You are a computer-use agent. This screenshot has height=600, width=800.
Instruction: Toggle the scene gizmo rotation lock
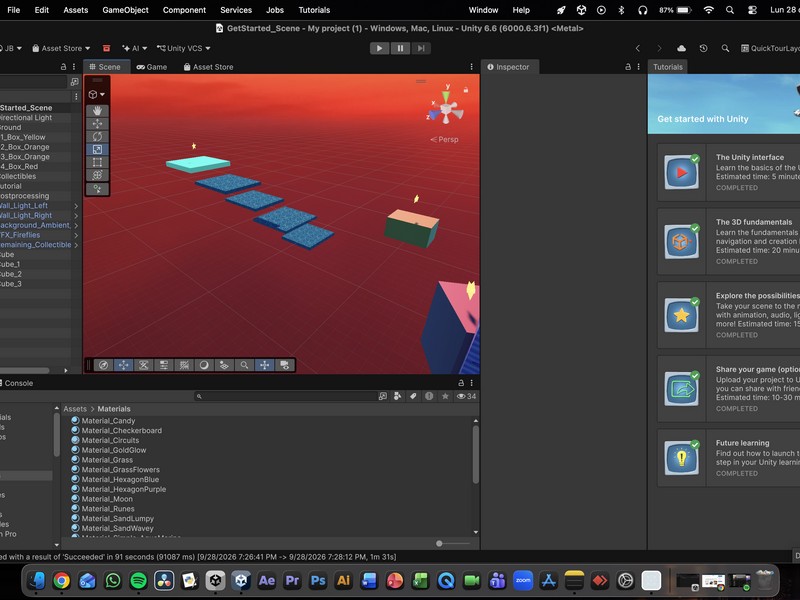(466, 90)
